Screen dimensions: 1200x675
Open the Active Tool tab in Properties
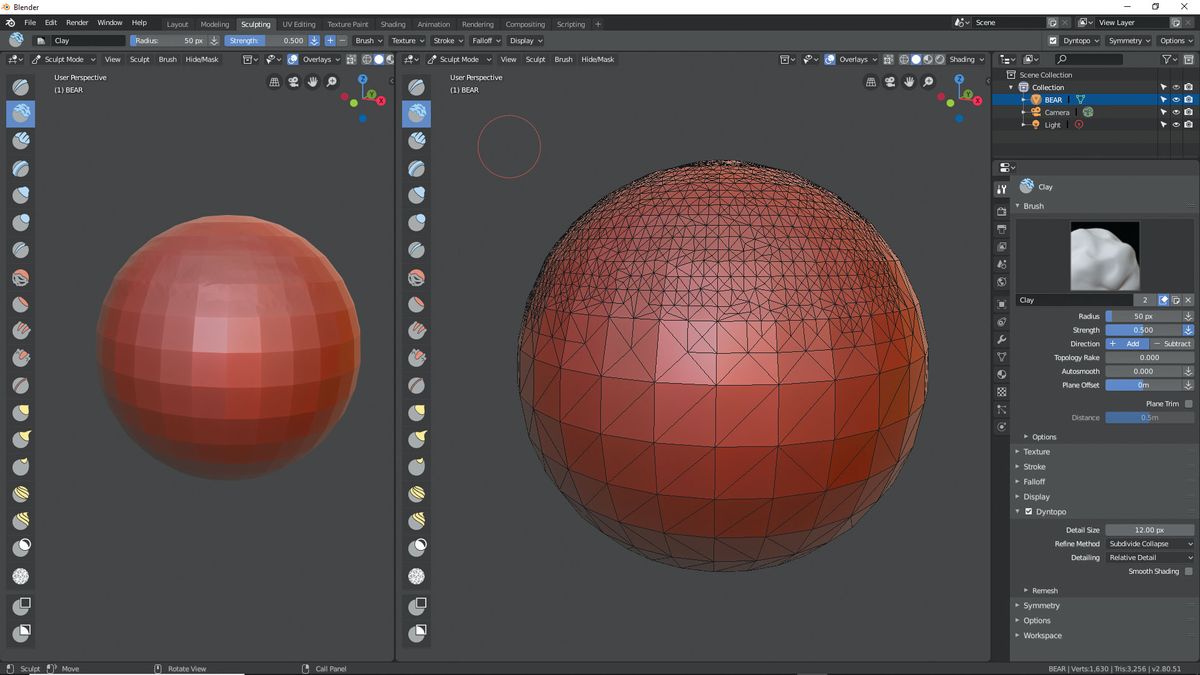point(1001,188)
